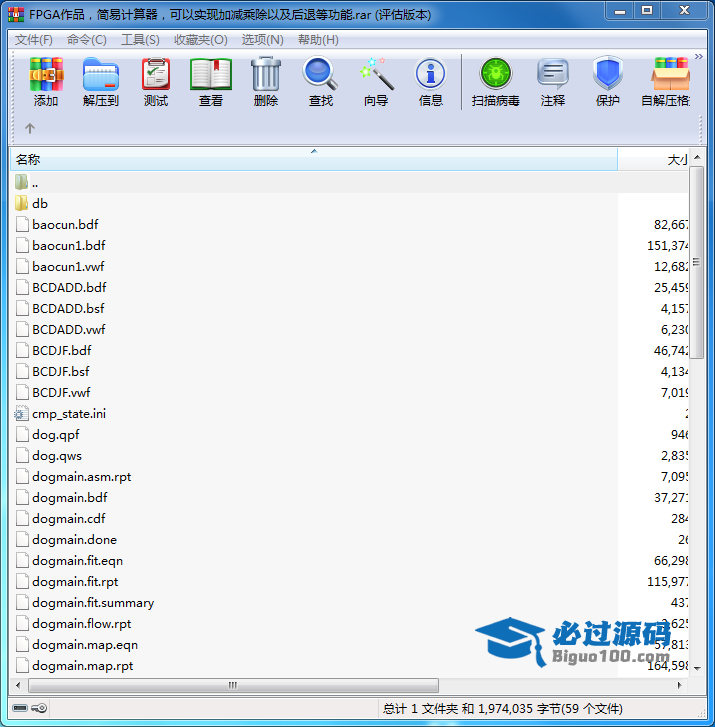This screenshot has width=715, height=727.
Task: Select file dogmain.done
Action: point(74,540)
